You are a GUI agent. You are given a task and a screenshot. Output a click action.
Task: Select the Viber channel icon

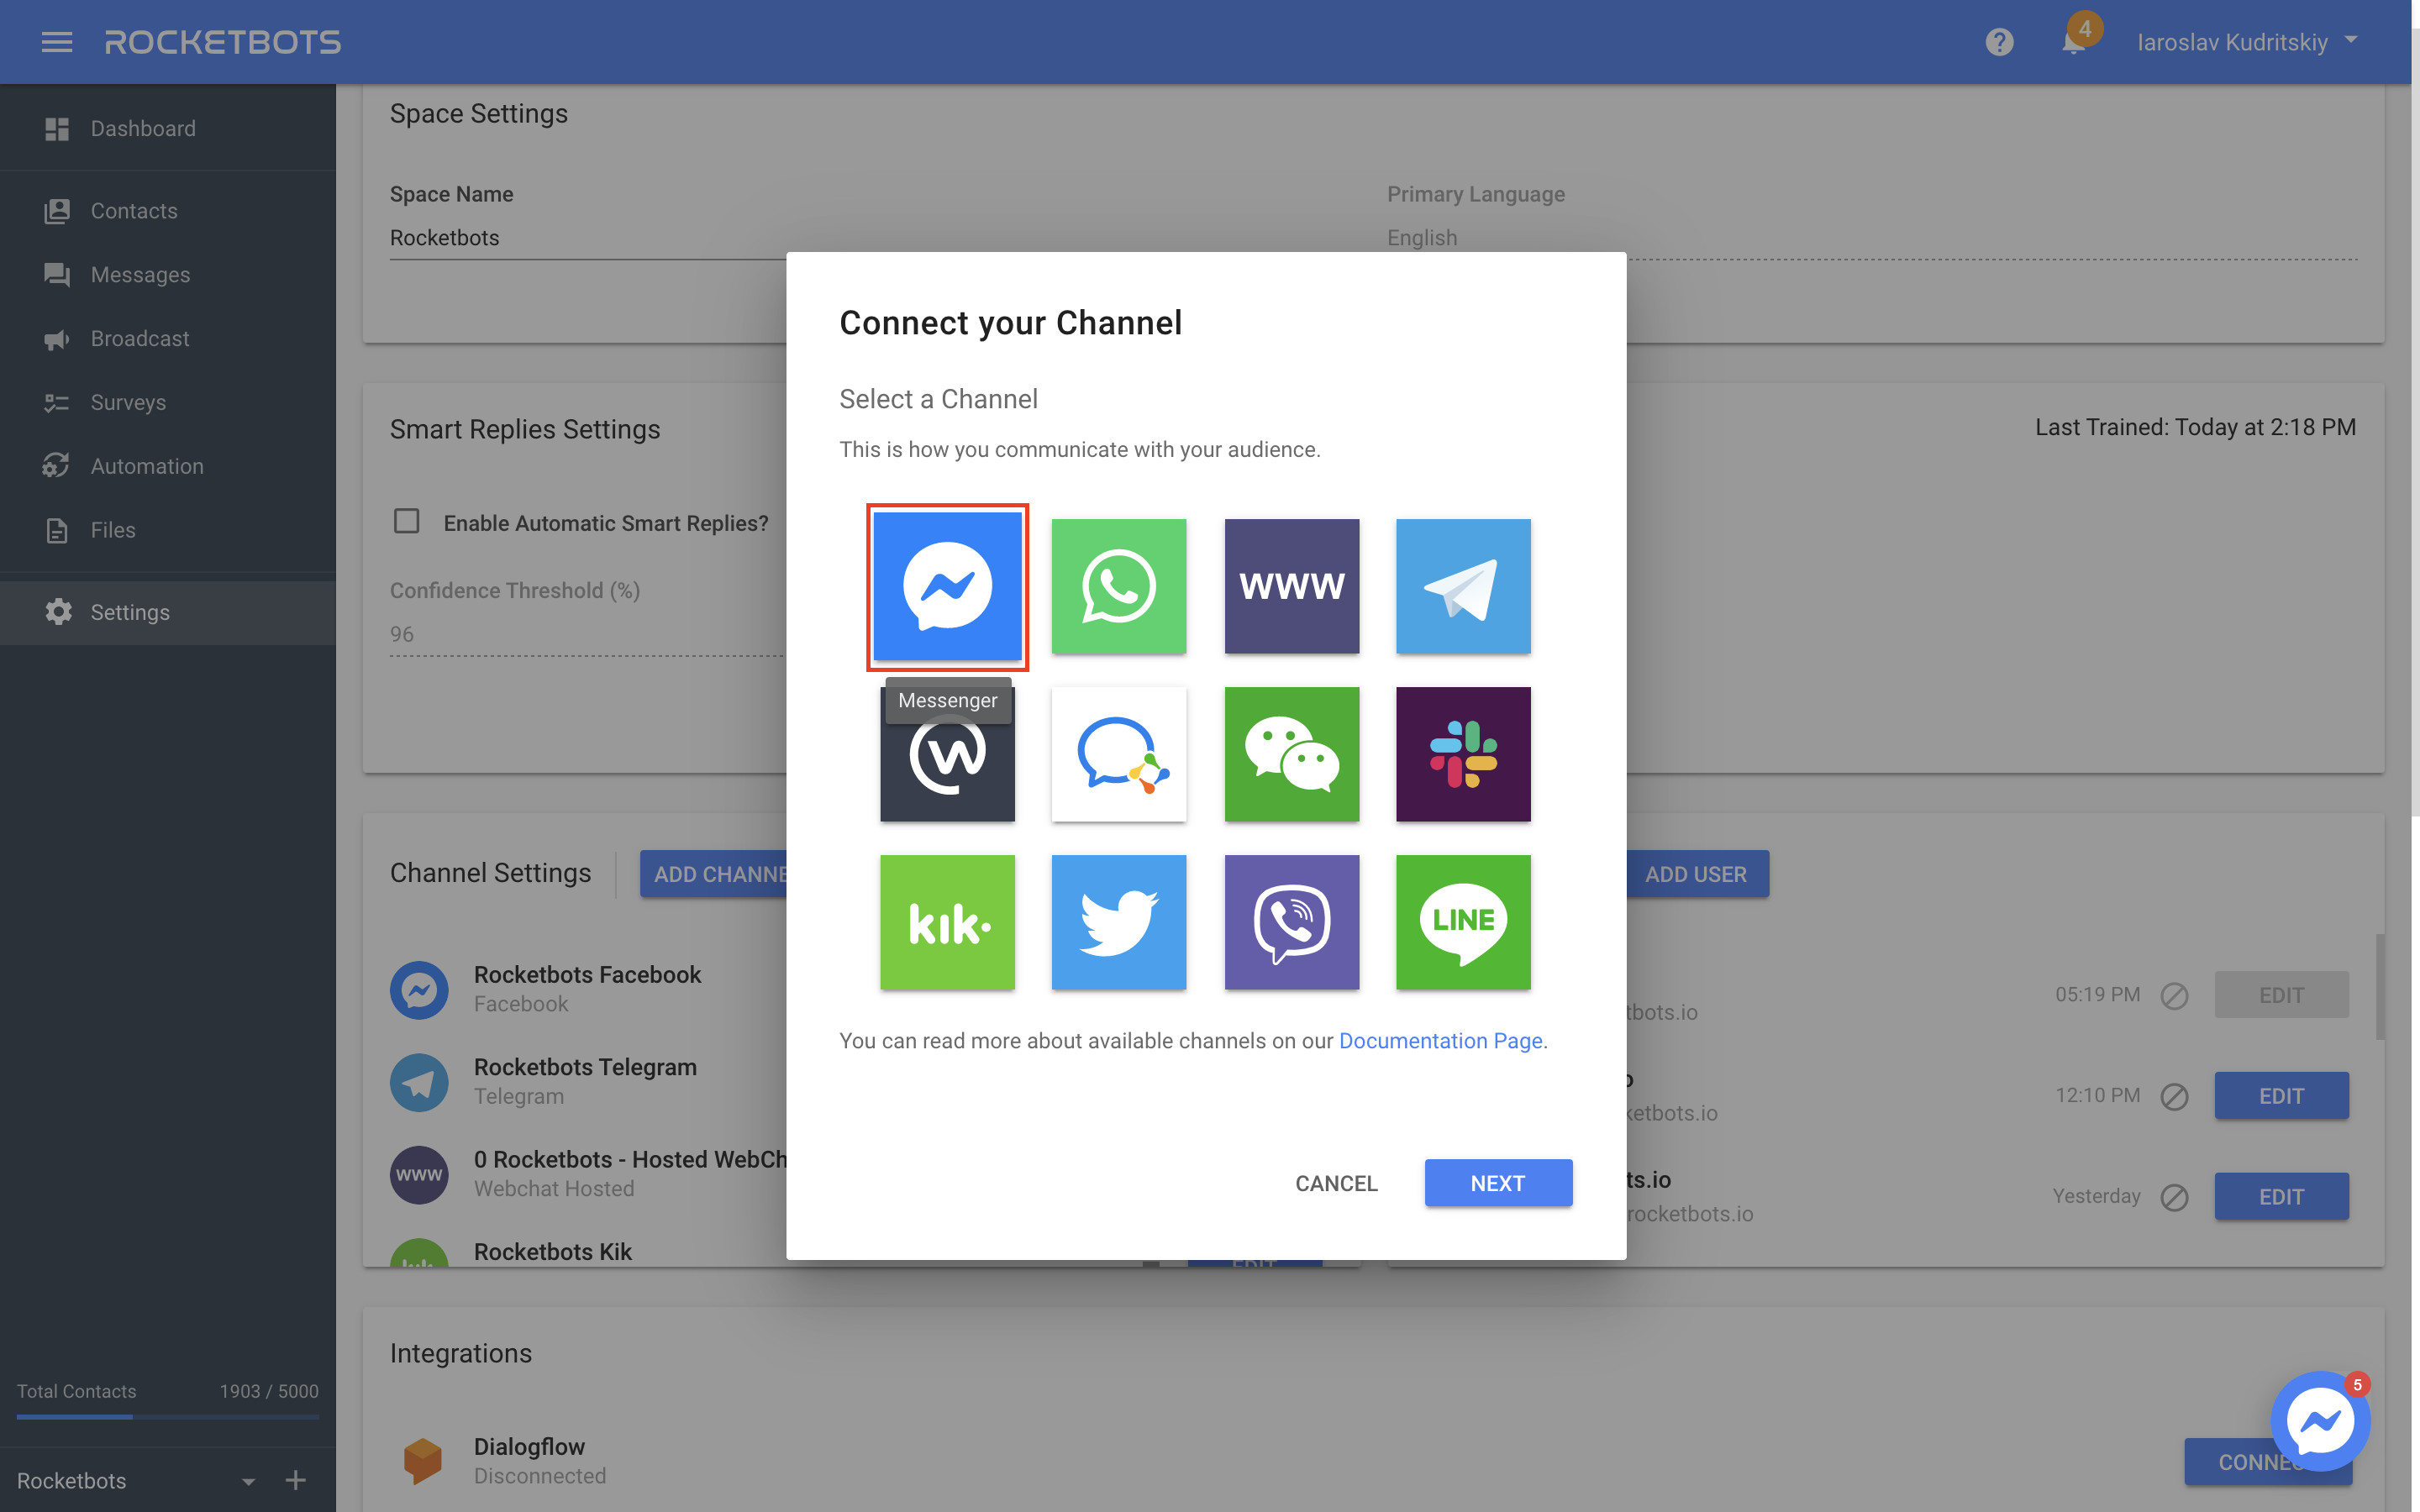pyautogui.click(x=1291, y=921)
